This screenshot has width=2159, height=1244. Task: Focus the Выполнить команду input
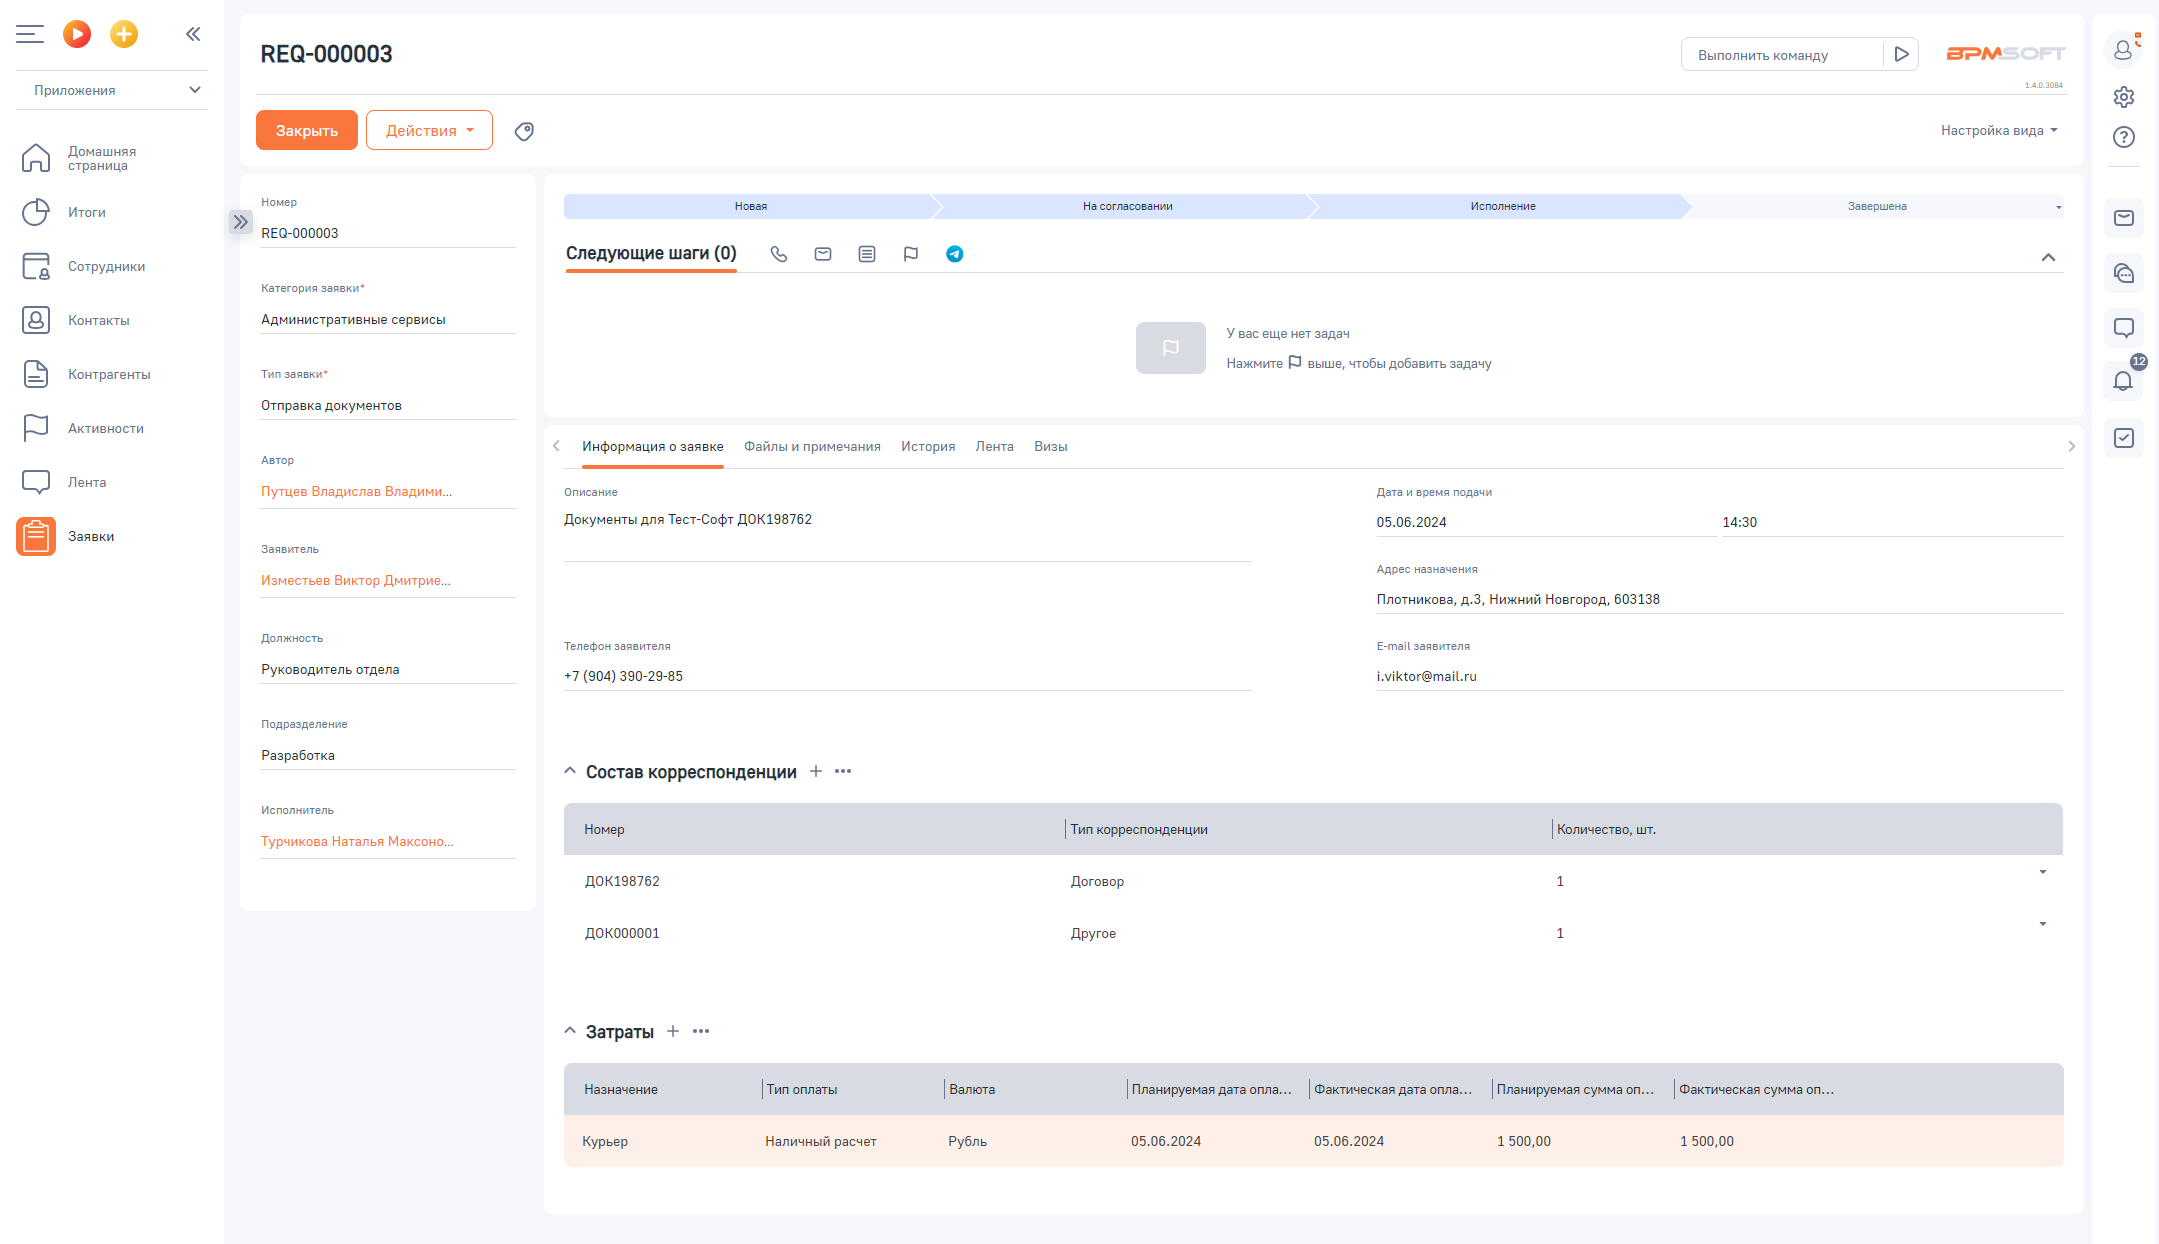tap(1782, 54)
